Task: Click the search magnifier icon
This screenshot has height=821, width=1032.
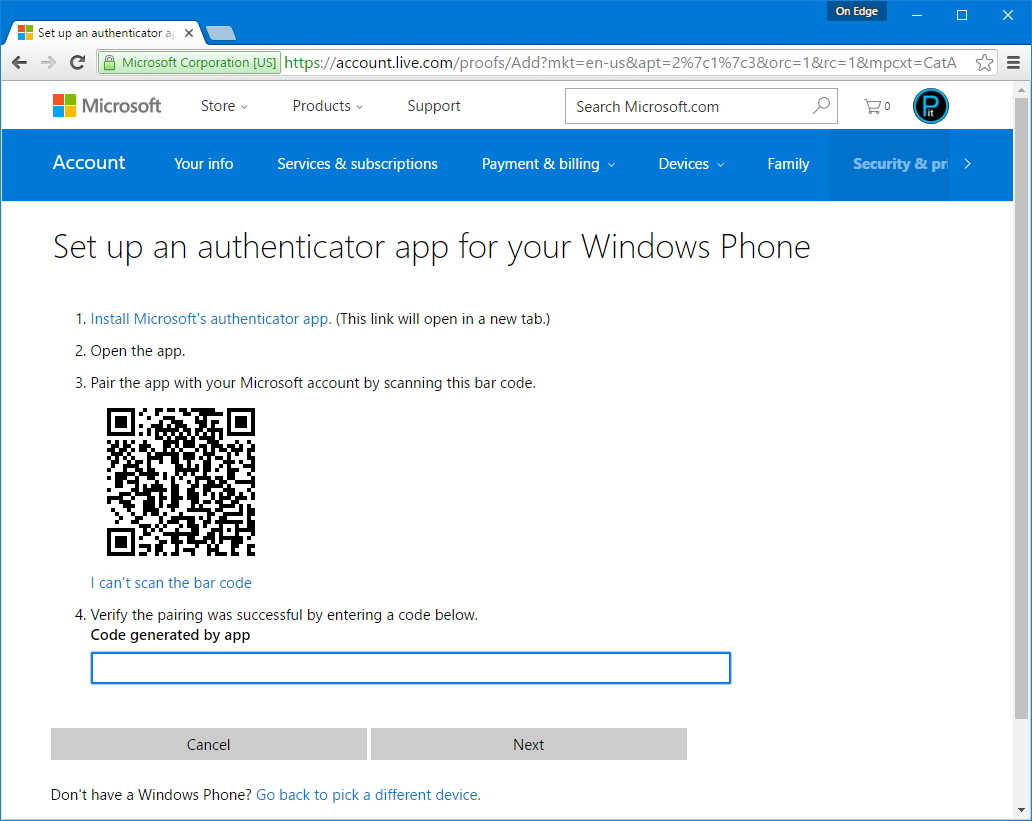Action: click(821, 105)
